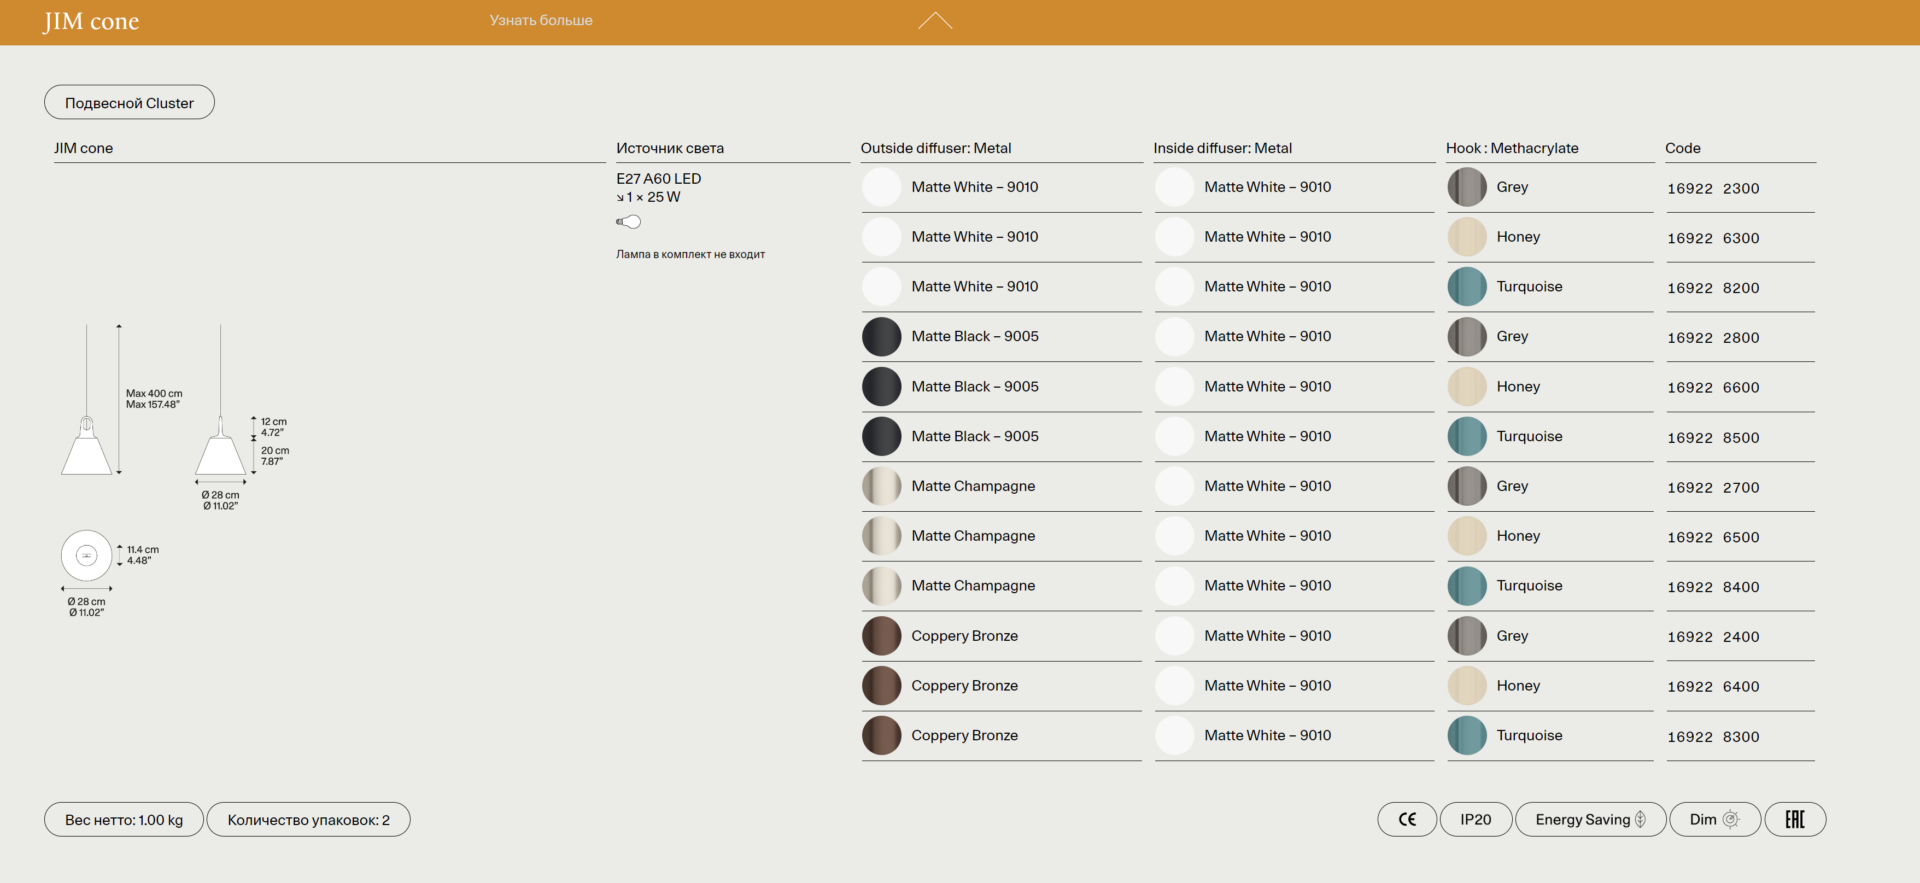Click the Вес нетто: 1.00 kg badge
This screenshot has width=1920, height=883.
coord(124,820)
